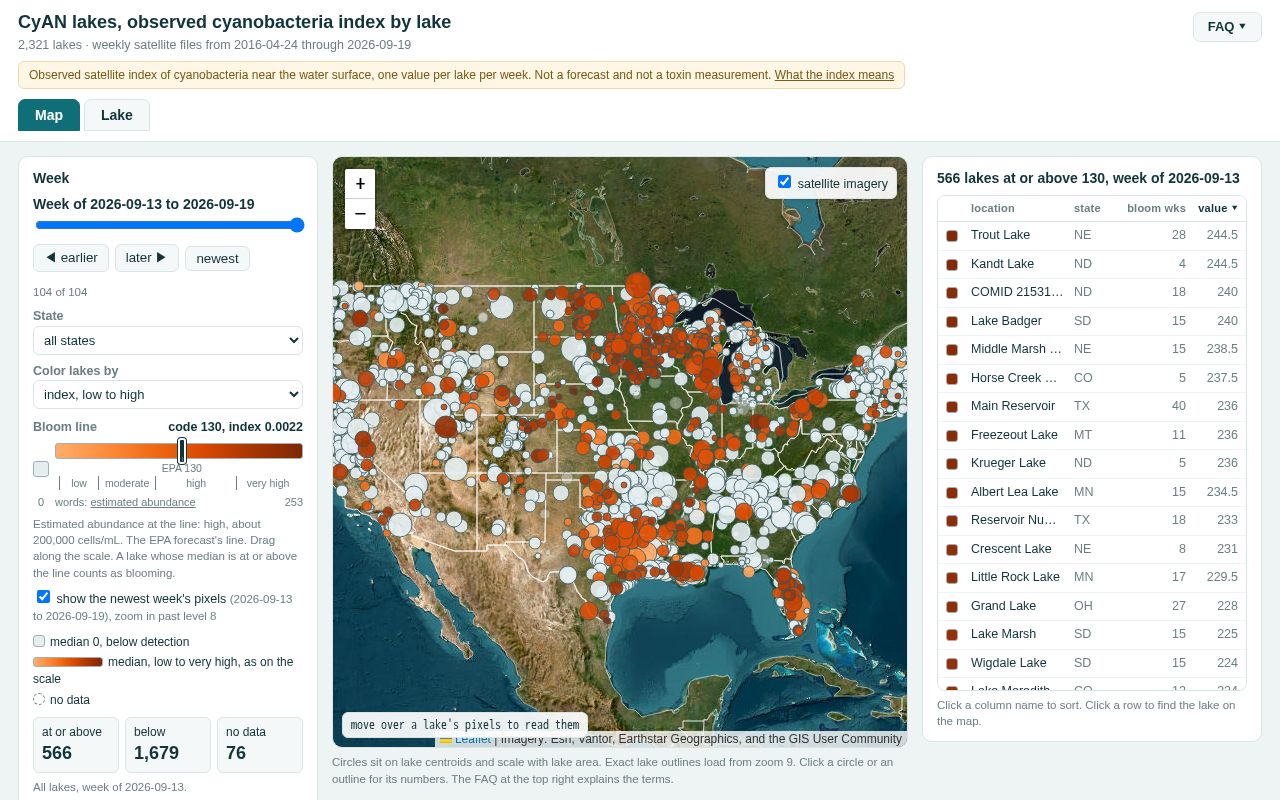The width and height of the screenshot is (1280, 800).
Task: Select the Little Rock Lake row
Action: [x=1092, y=577]
